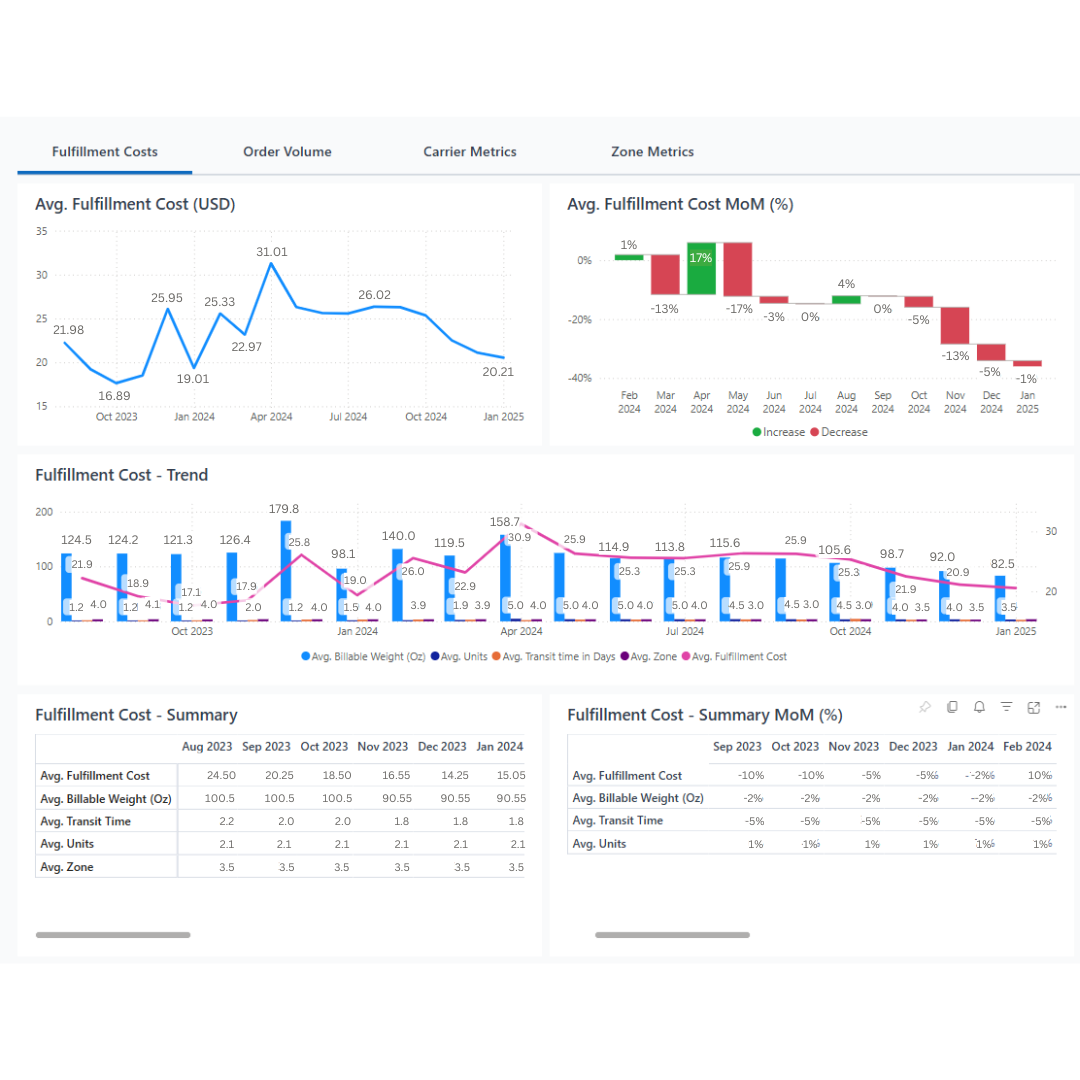Click the Avg. Transit Time row header in Summary

click(x=85, y=821)
